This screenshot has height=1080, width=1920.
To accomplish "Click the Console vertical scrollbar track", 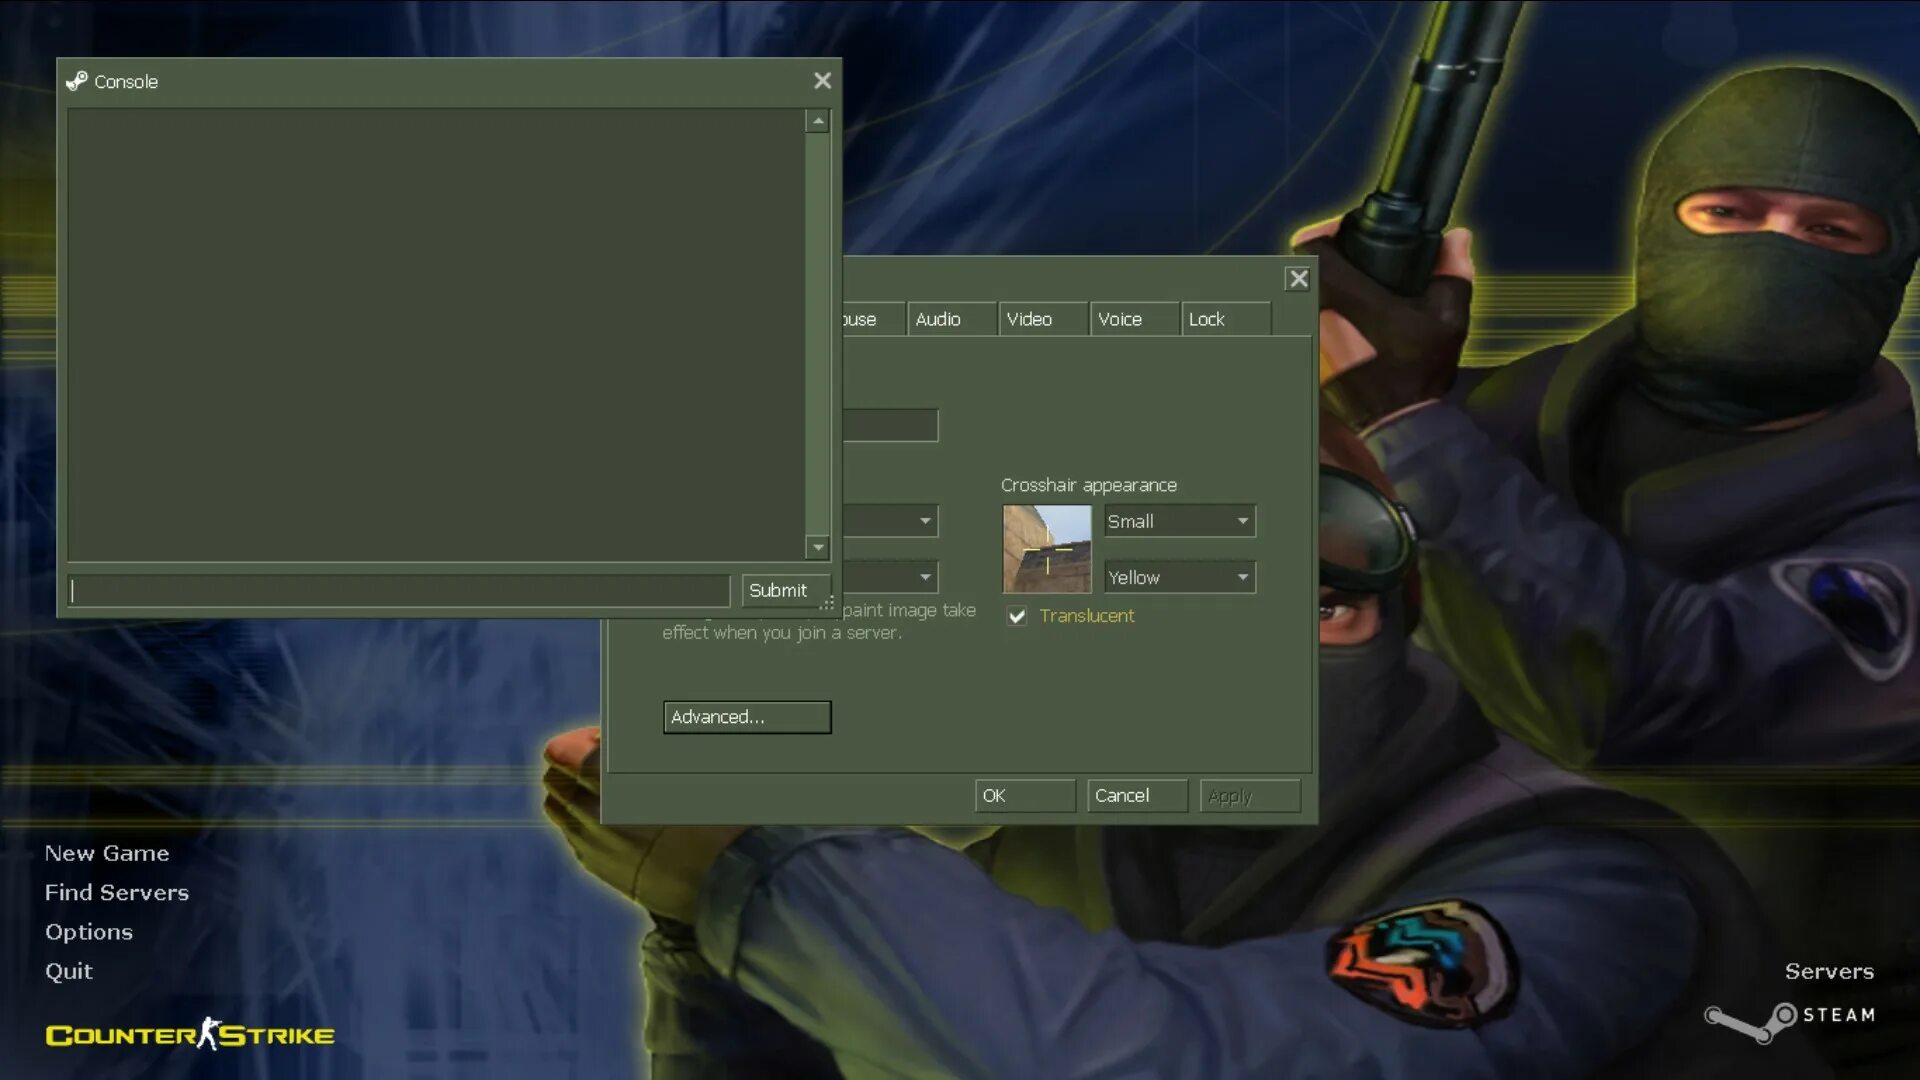I will point(818,334).
